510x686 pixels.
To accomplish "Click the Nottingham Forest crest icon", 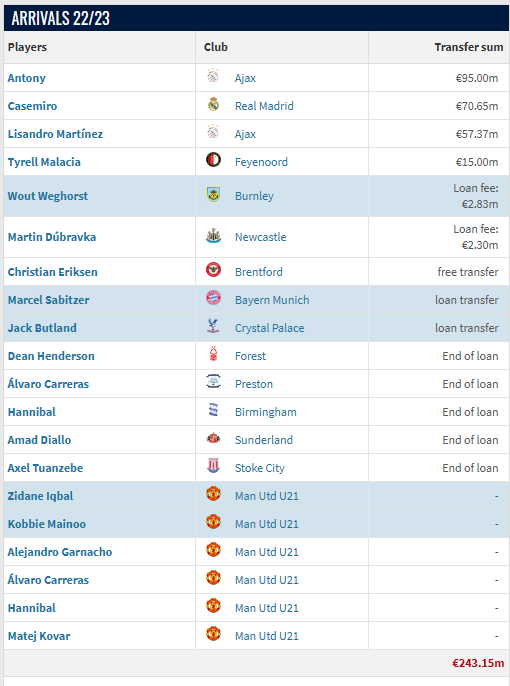I will pos(213,354).
